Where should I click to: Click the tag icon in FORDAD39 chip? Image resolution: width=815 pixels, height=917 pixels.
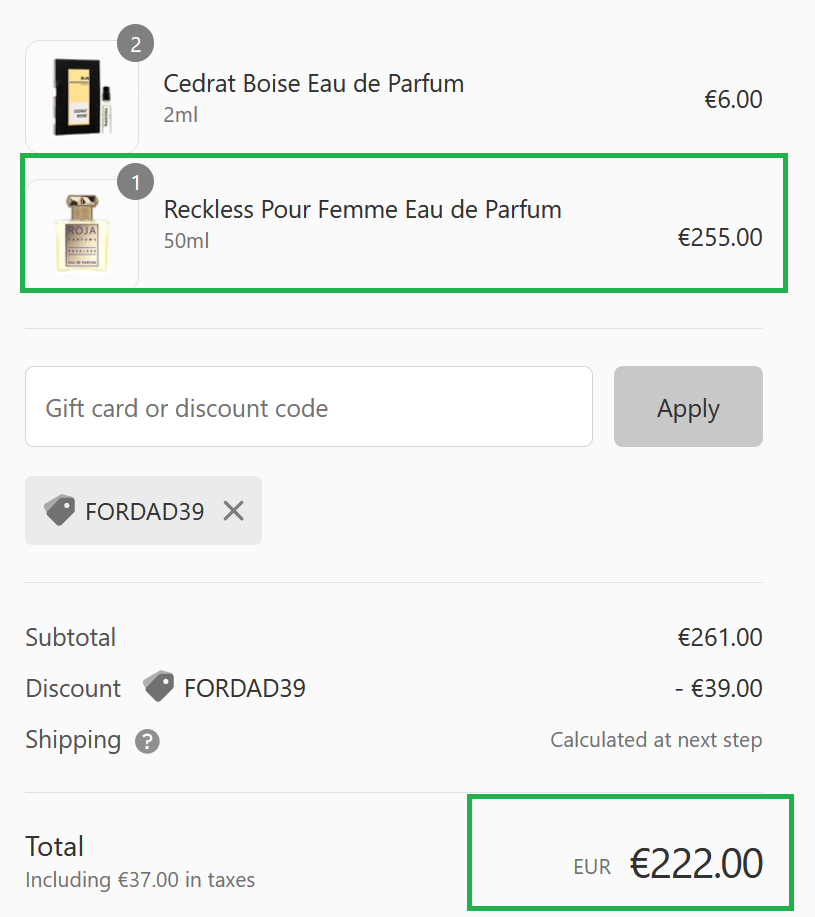click(59, 511)
